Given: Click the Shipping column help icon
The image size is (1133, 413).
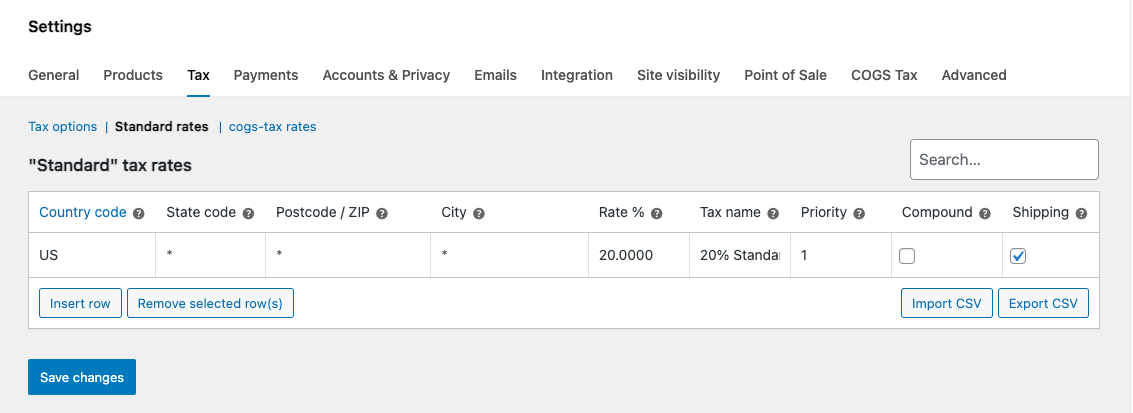Looking at the screenshot, I should click(1081, 213).
